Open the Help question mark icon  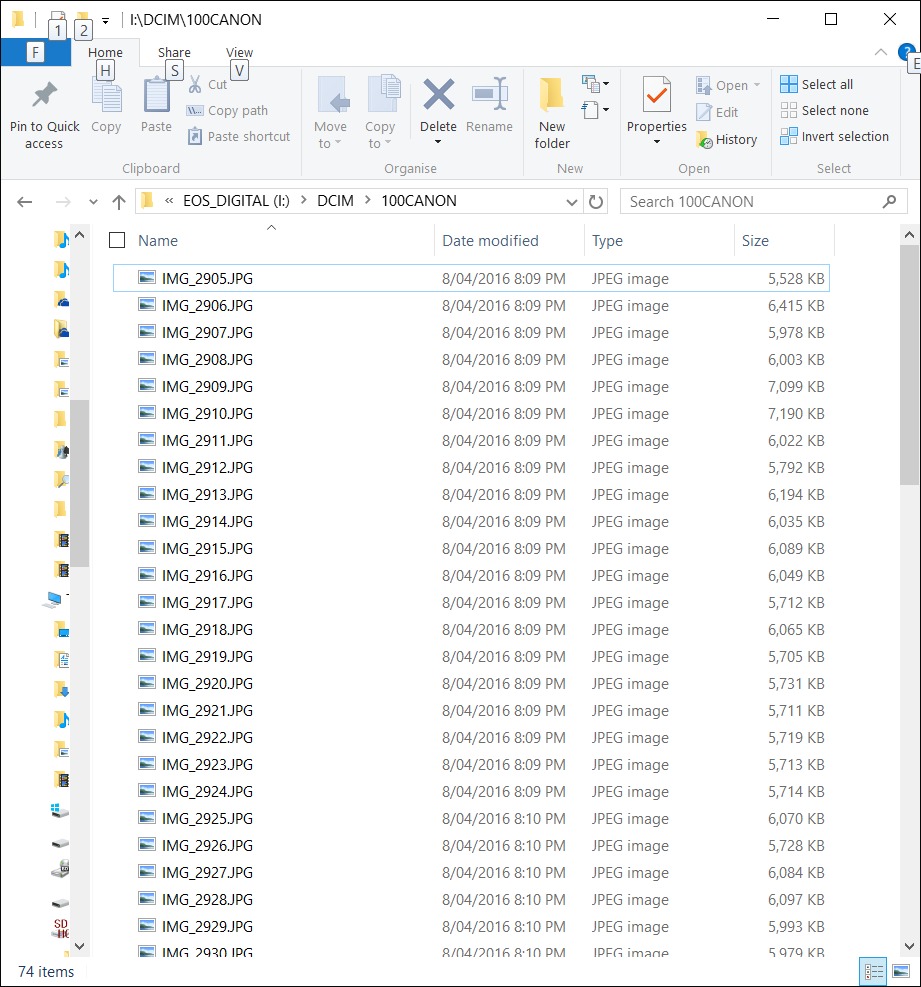pos(906,52)
